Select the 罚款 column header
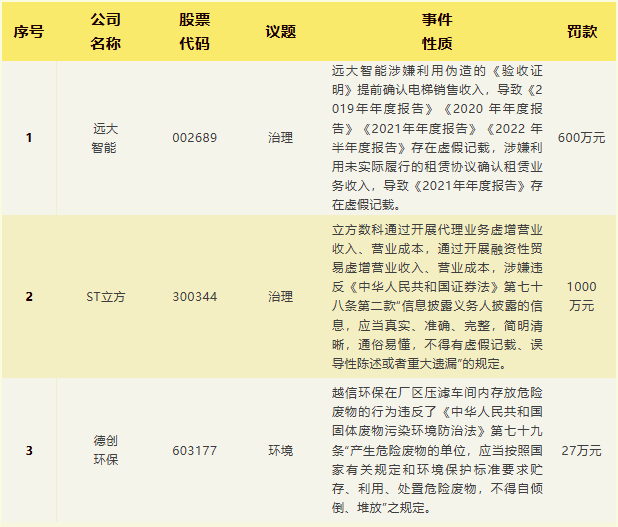The image size is (618, 527). (581, 31)
